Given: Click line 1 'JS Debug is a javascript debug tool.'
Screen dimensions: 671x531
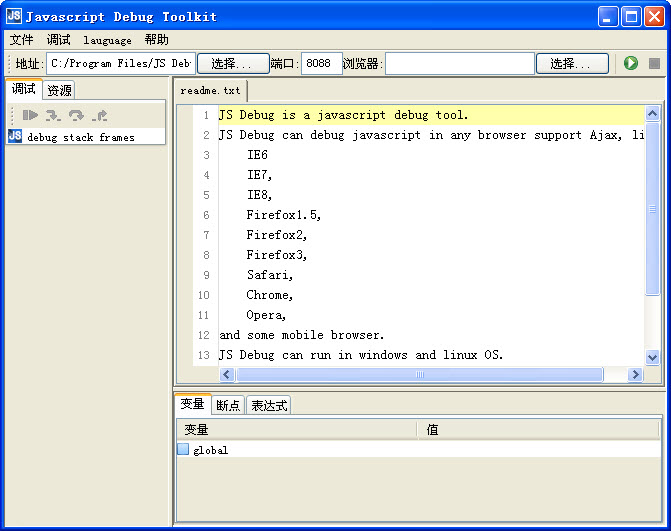Looking at the screenshot, I should tap(343, 115).
